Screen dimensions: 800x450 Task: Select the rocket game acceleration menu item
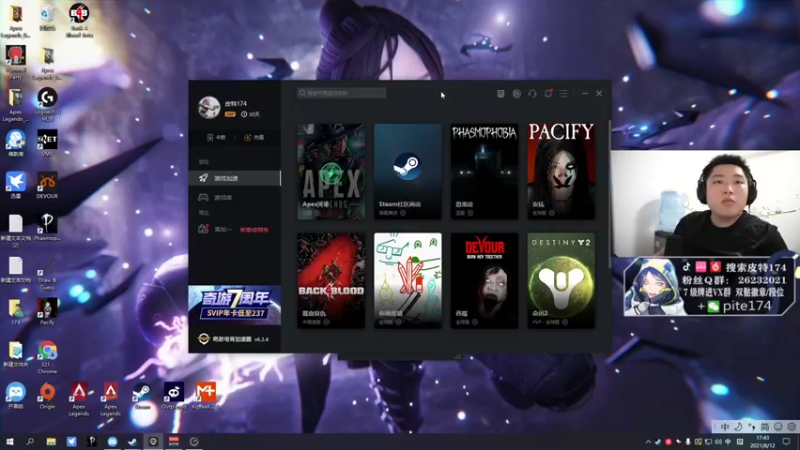tap(235, 178)
